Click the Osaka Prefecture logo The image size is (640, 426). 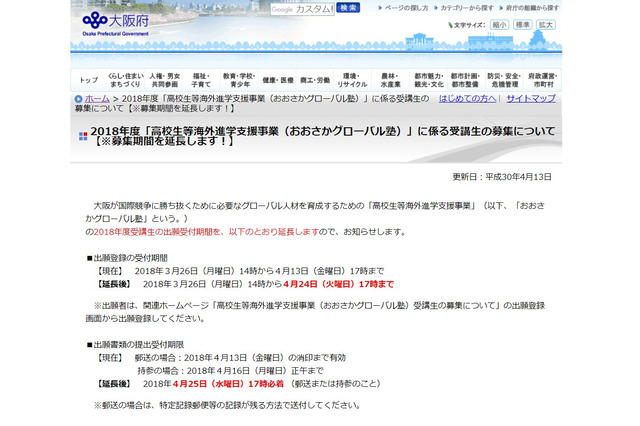pos(116,24)
